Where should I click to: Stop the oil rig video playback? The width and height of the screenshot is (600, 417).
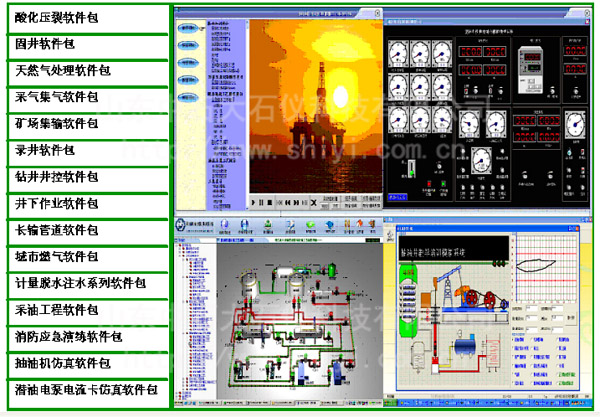(271, 201)
